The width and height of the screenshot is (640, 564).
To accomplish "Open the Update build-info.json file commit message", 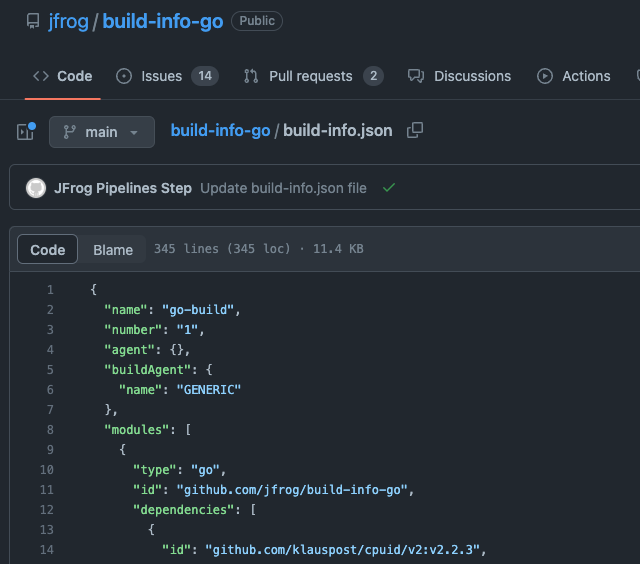I will click(x=283, y=188).
